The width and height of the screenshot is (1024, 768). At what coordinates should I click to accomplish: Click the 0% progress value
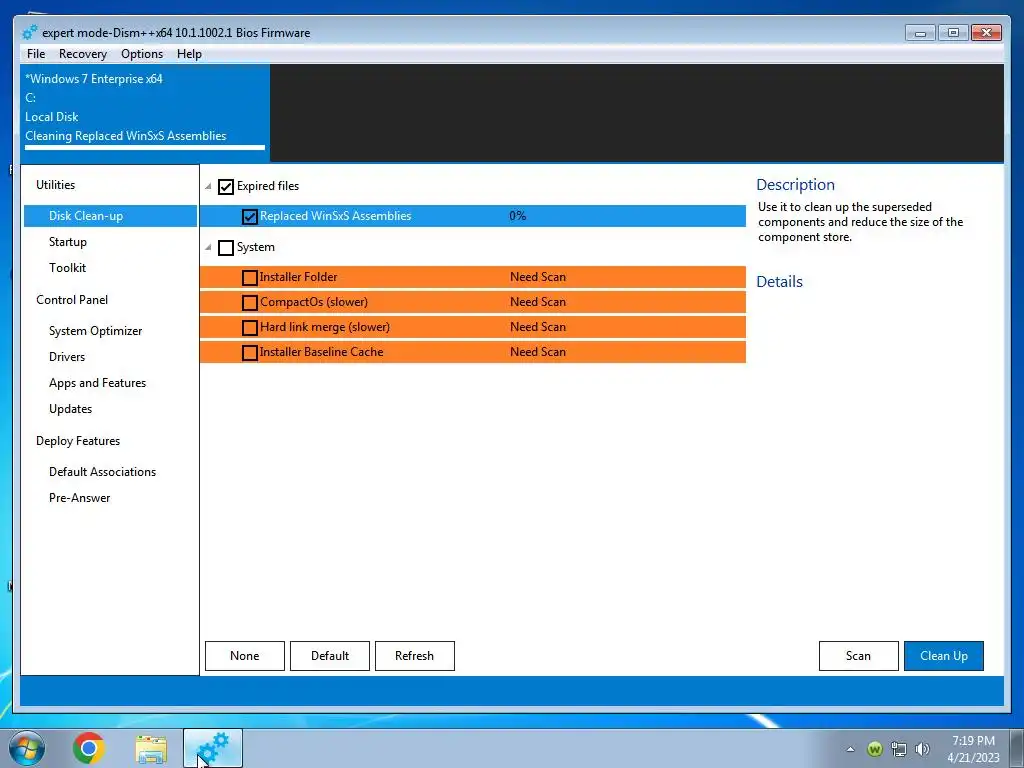pyautogui.click(x=518, y=216)
